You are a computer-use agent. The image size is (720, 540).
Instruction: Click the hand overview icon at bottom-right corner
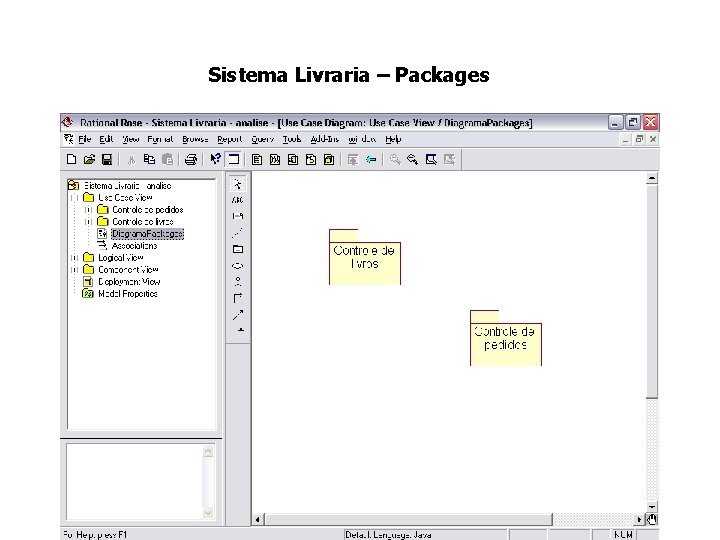(x=652, y=519)
